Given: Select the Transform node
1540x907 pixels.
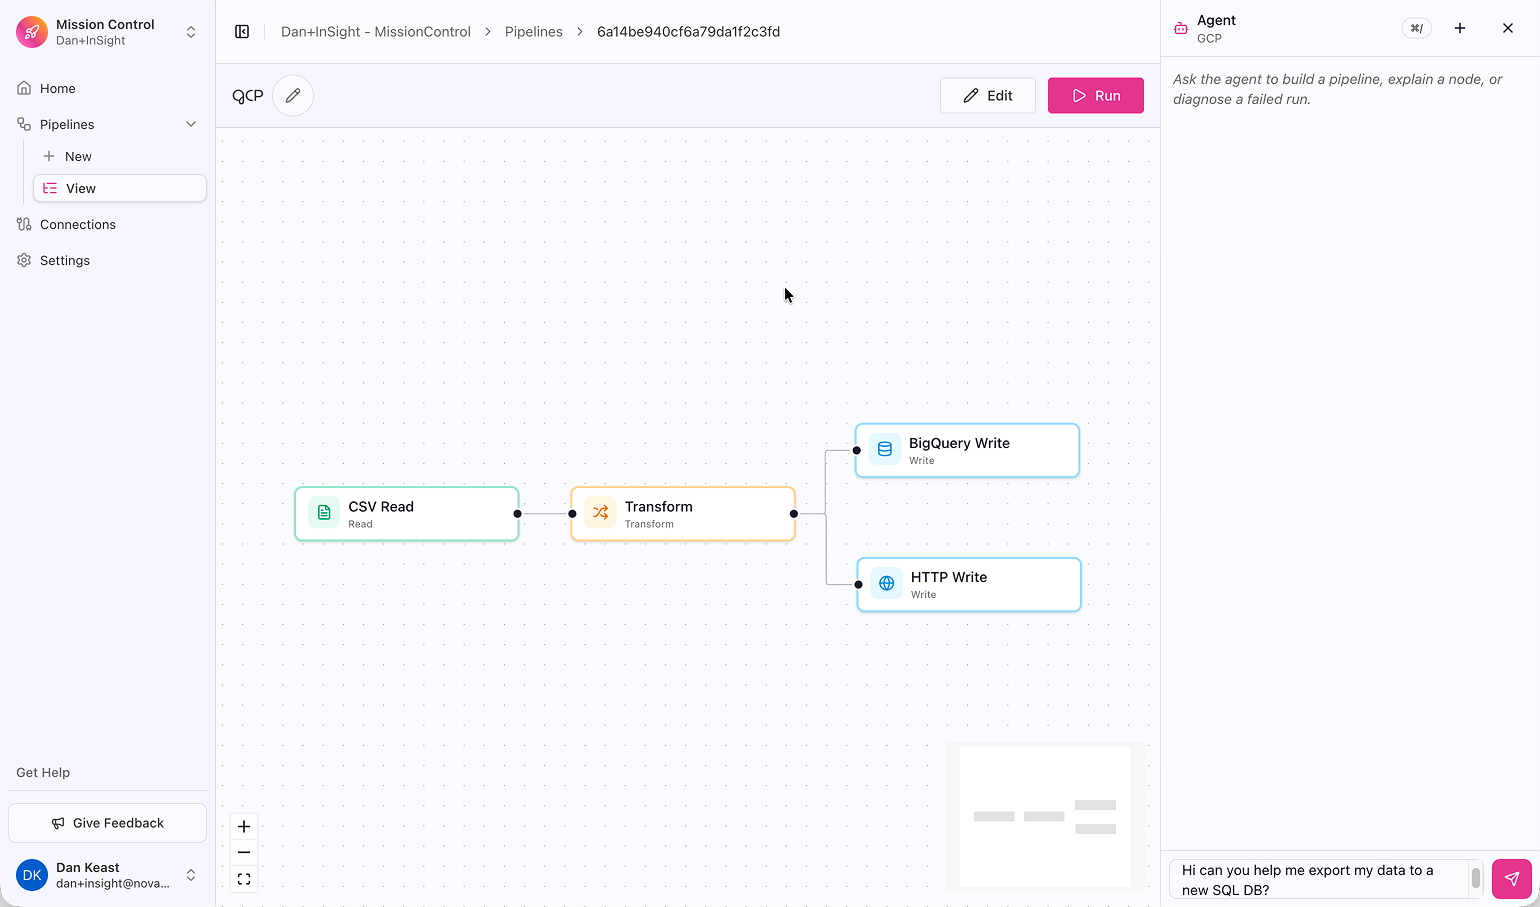Looking at the screenshot, I should point(683,514).
